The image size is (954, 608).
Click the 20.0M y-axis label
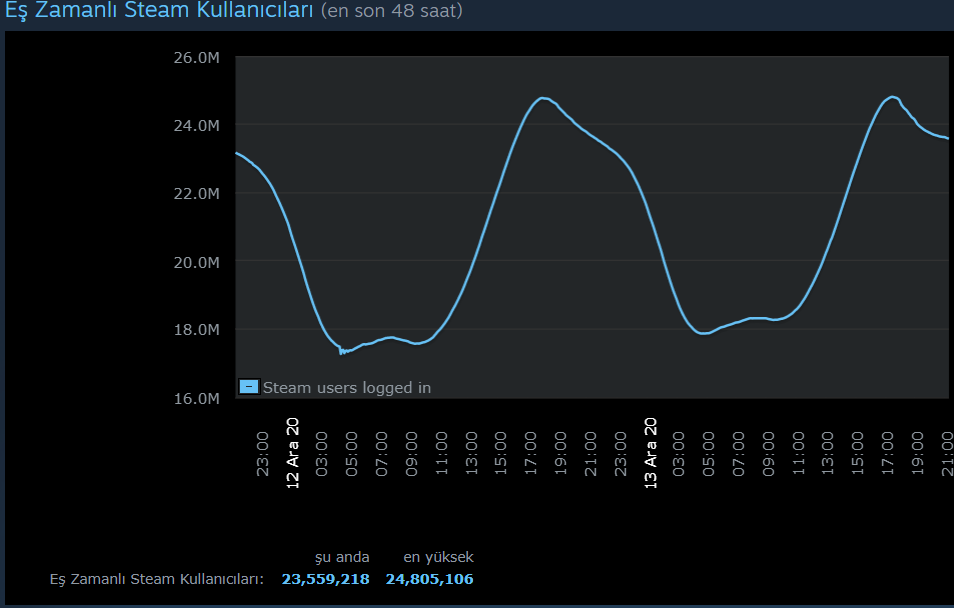pyautogui.click(x=196, y=262)
